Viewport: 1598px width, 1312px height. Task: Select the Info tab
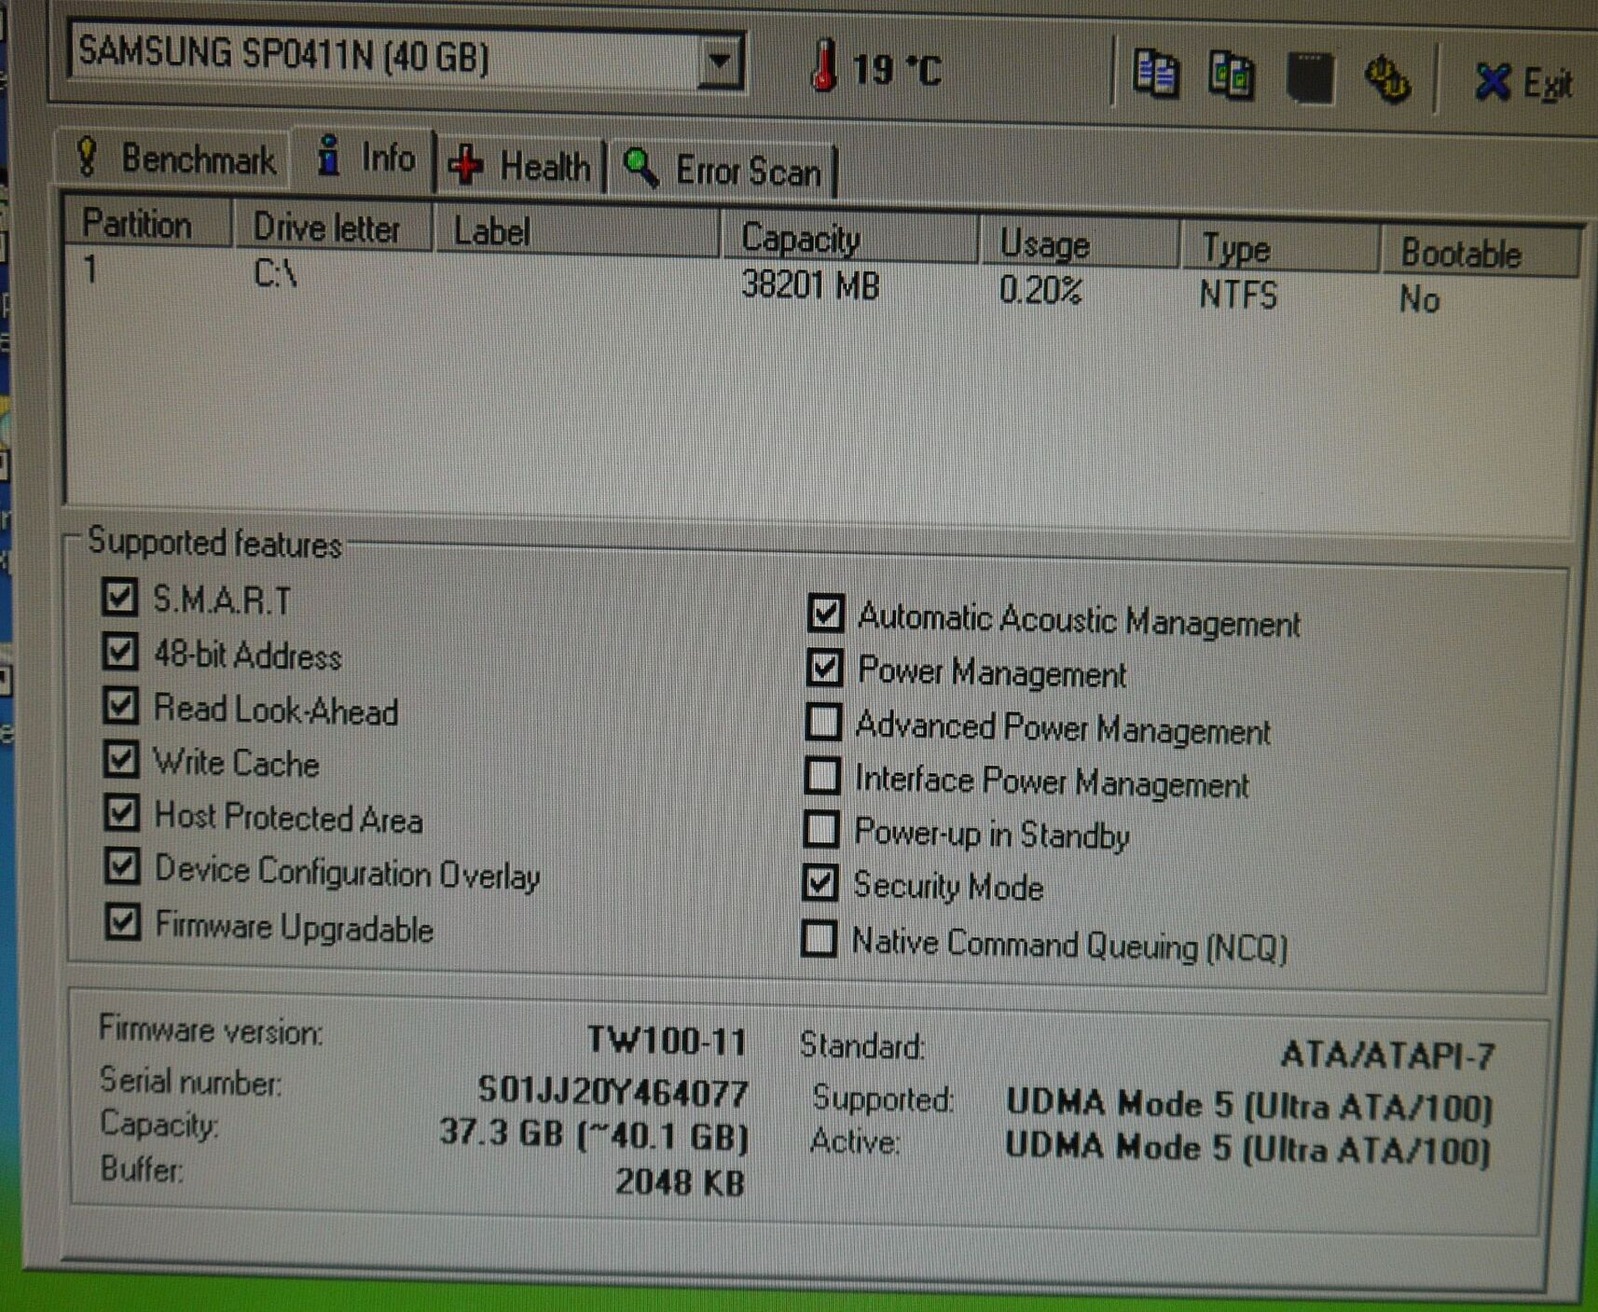(x=364, y=158)
